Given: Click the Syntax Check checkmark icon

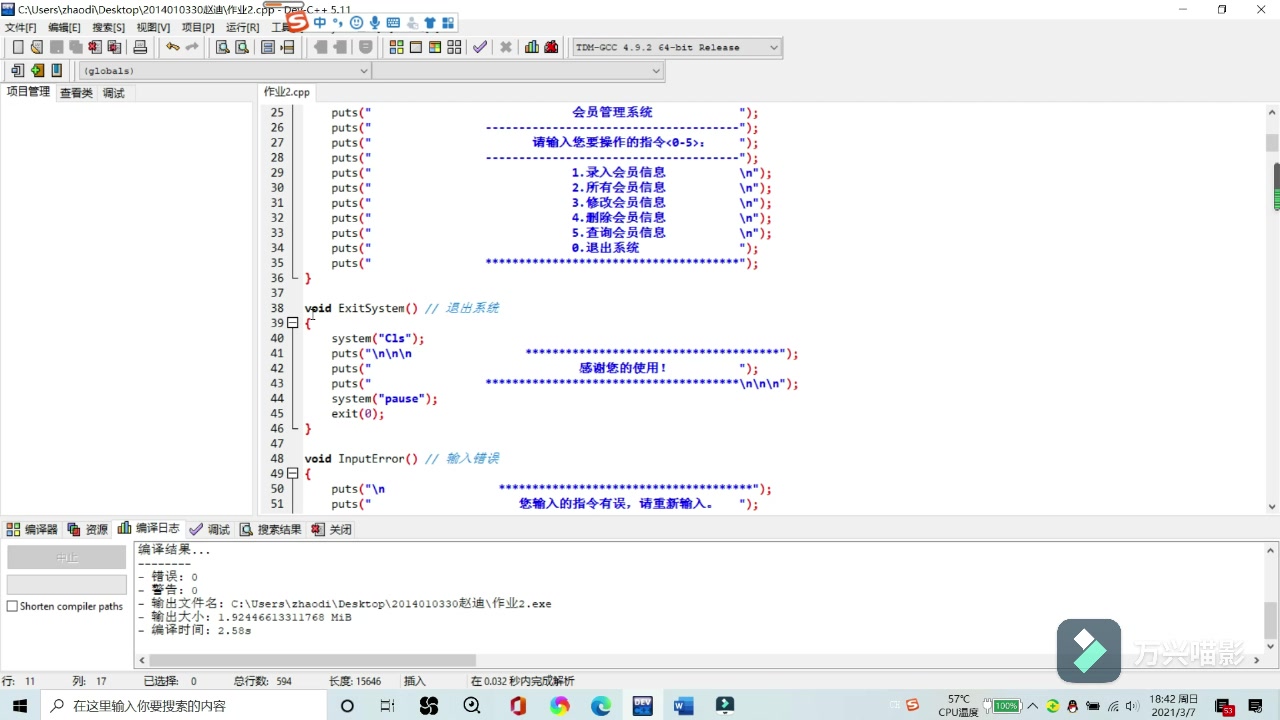Looking at the screenshot, I should 480,47.
